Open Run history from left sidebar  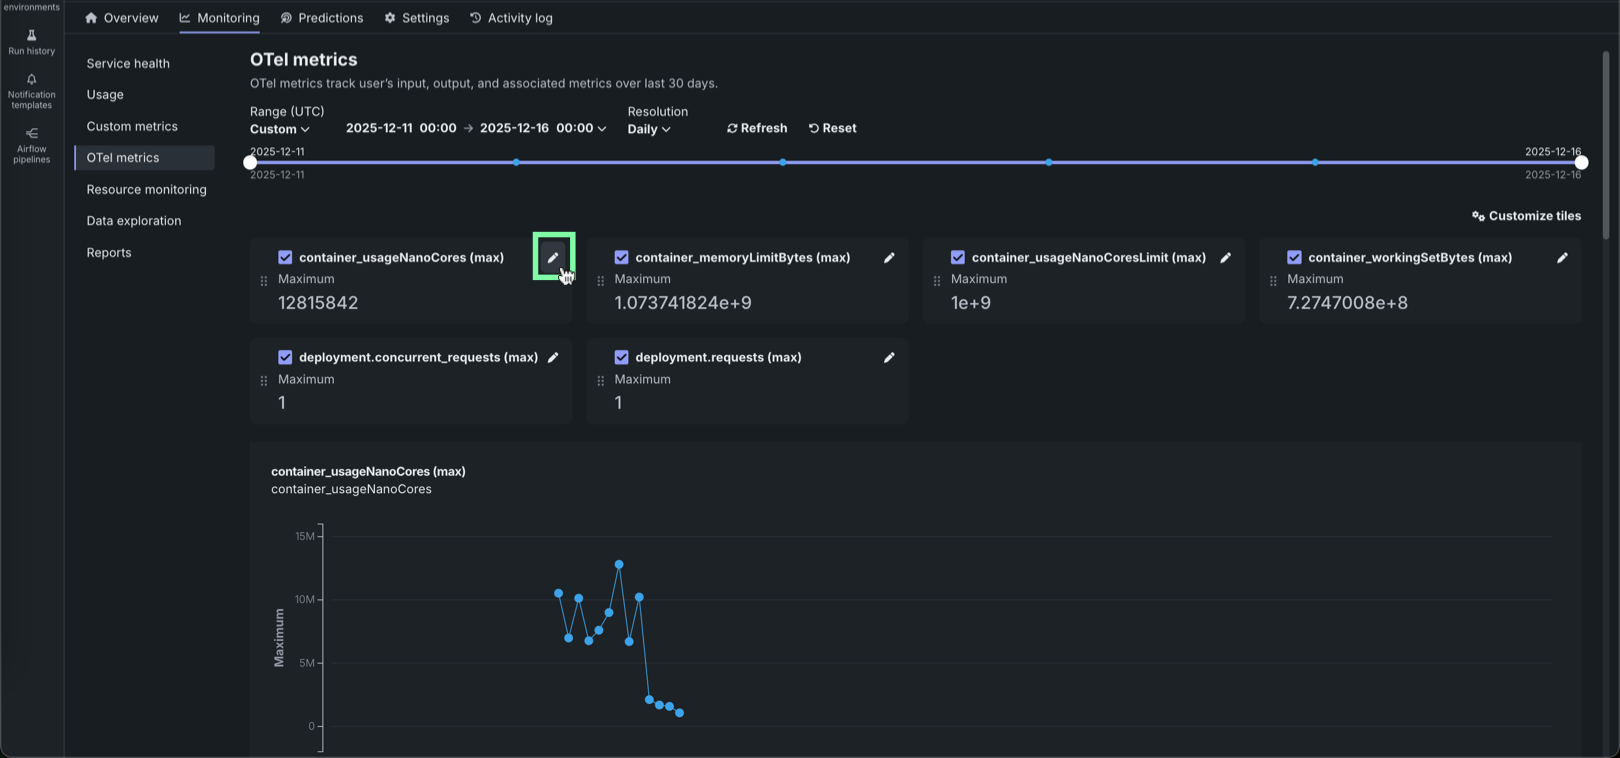pos(32,42)
